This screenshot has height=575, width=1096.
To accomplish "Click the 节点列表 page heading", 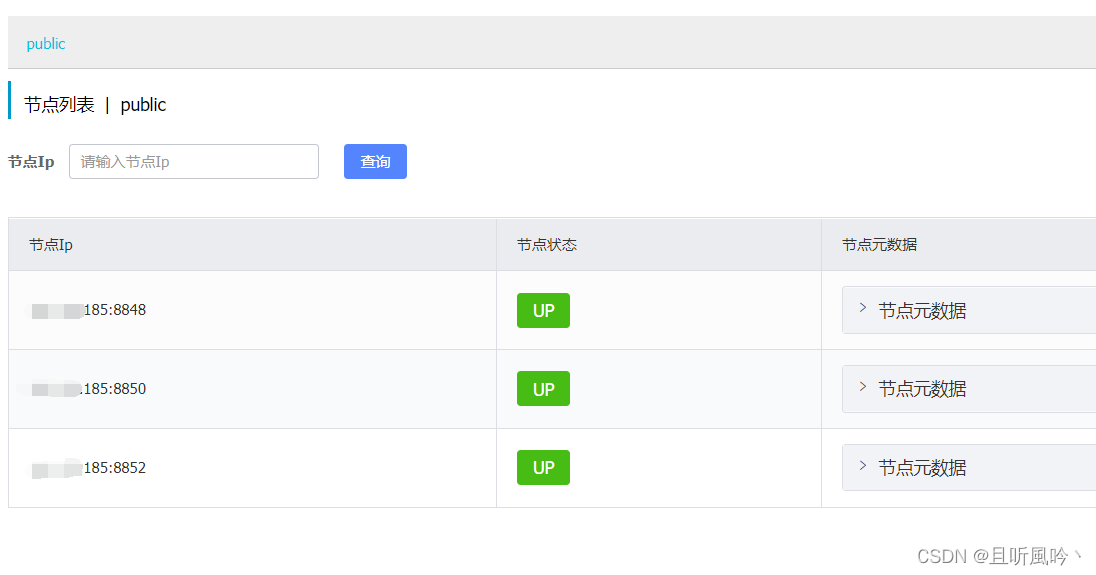I will tap(59, 105).
